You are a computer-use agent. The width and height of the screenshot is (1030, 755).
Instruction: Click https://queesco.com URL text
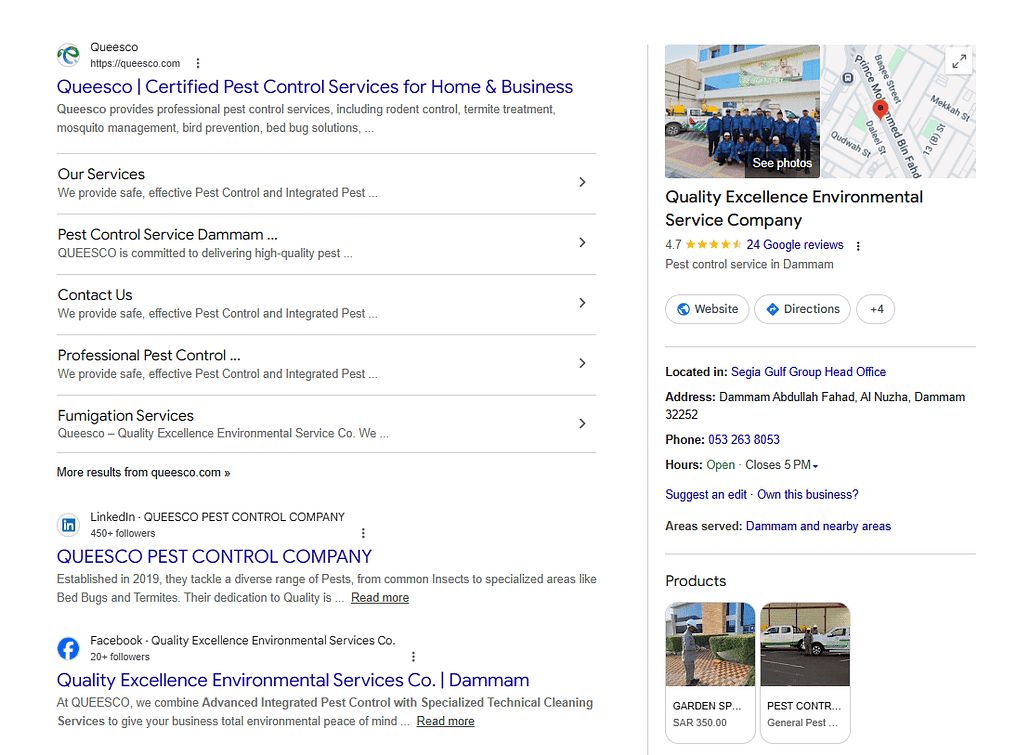tap(135, 63)
